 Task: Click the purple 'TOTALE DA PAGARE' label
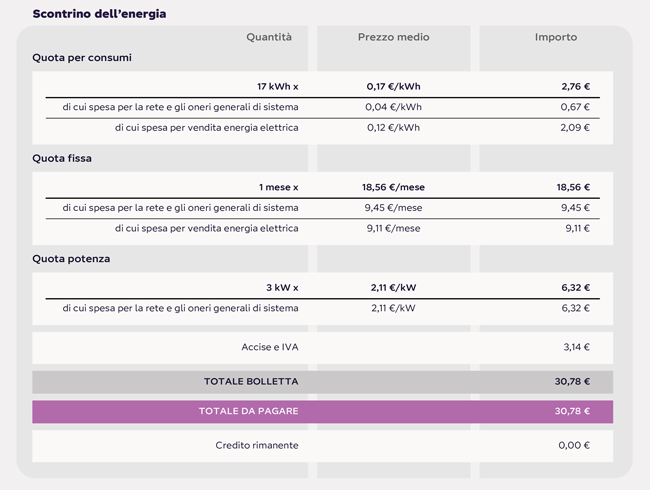click(x=248, y=411)
